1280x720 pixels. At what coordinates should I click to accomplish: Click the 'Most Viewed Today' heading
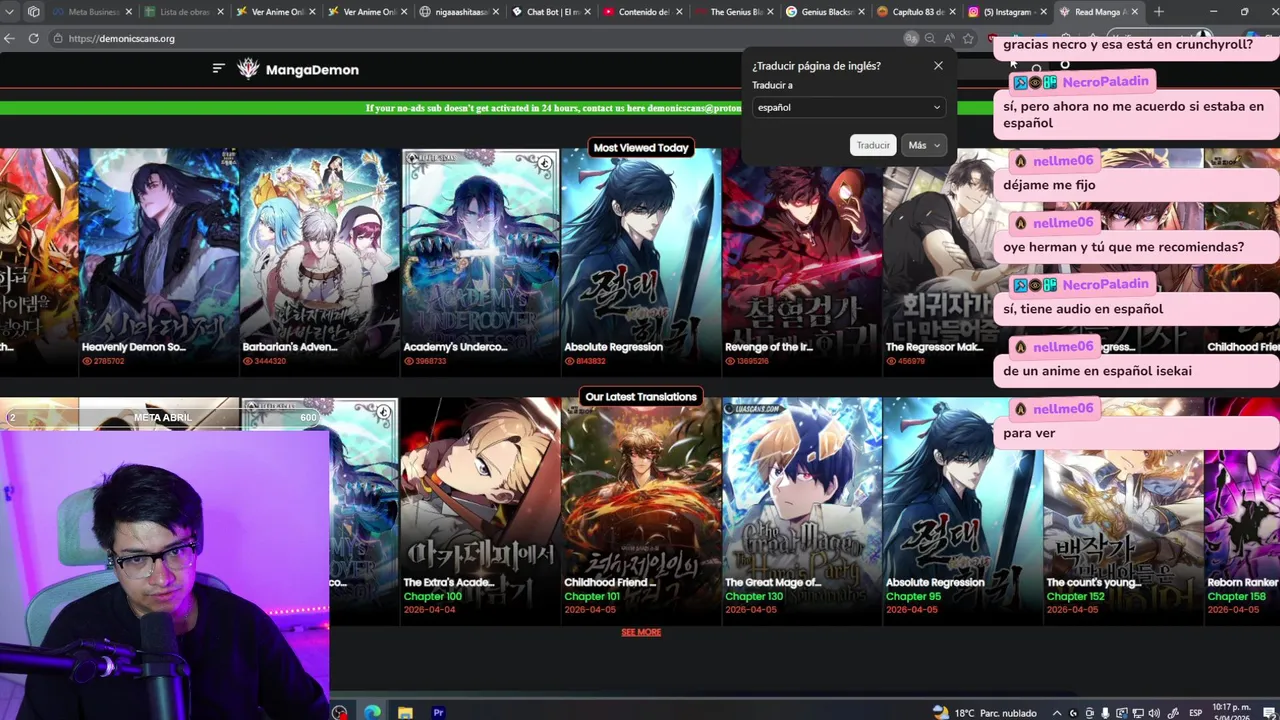click(641, 147)
